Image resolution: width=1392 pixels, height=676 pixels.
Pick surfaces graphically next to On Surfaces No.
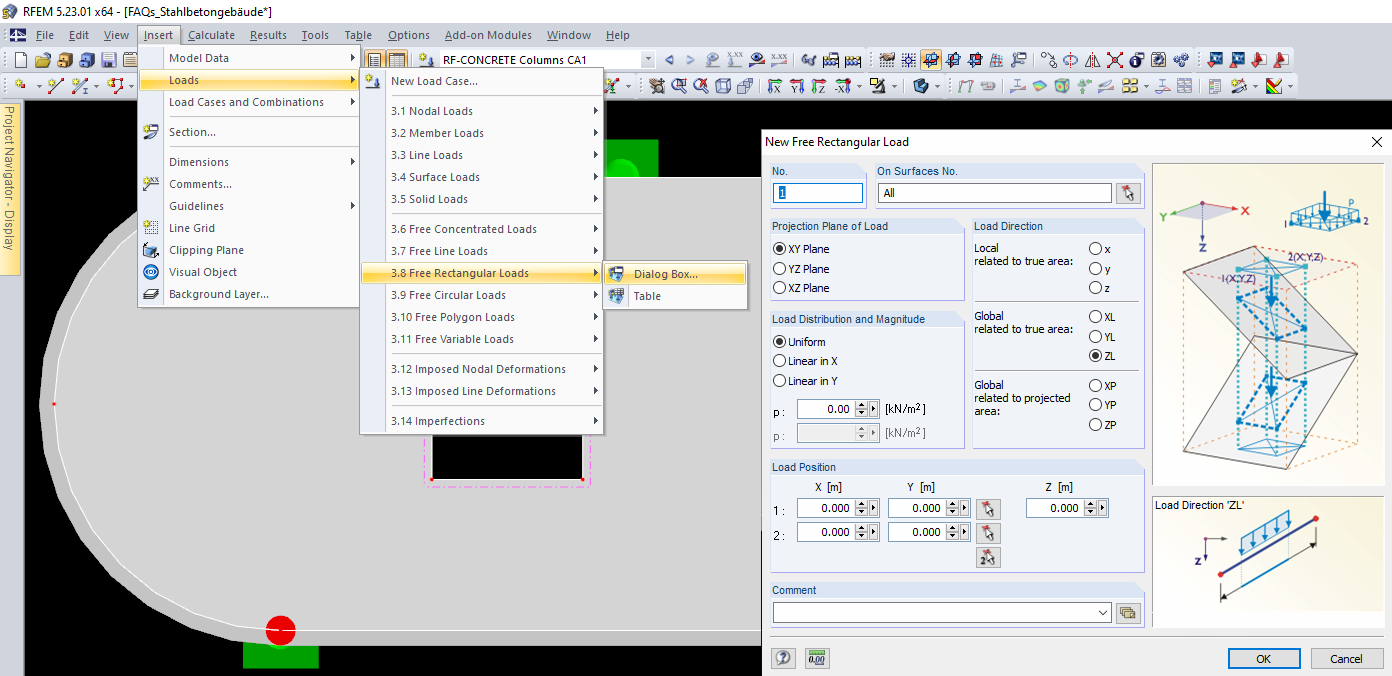pyautogui.click(x=1129, y=193)
